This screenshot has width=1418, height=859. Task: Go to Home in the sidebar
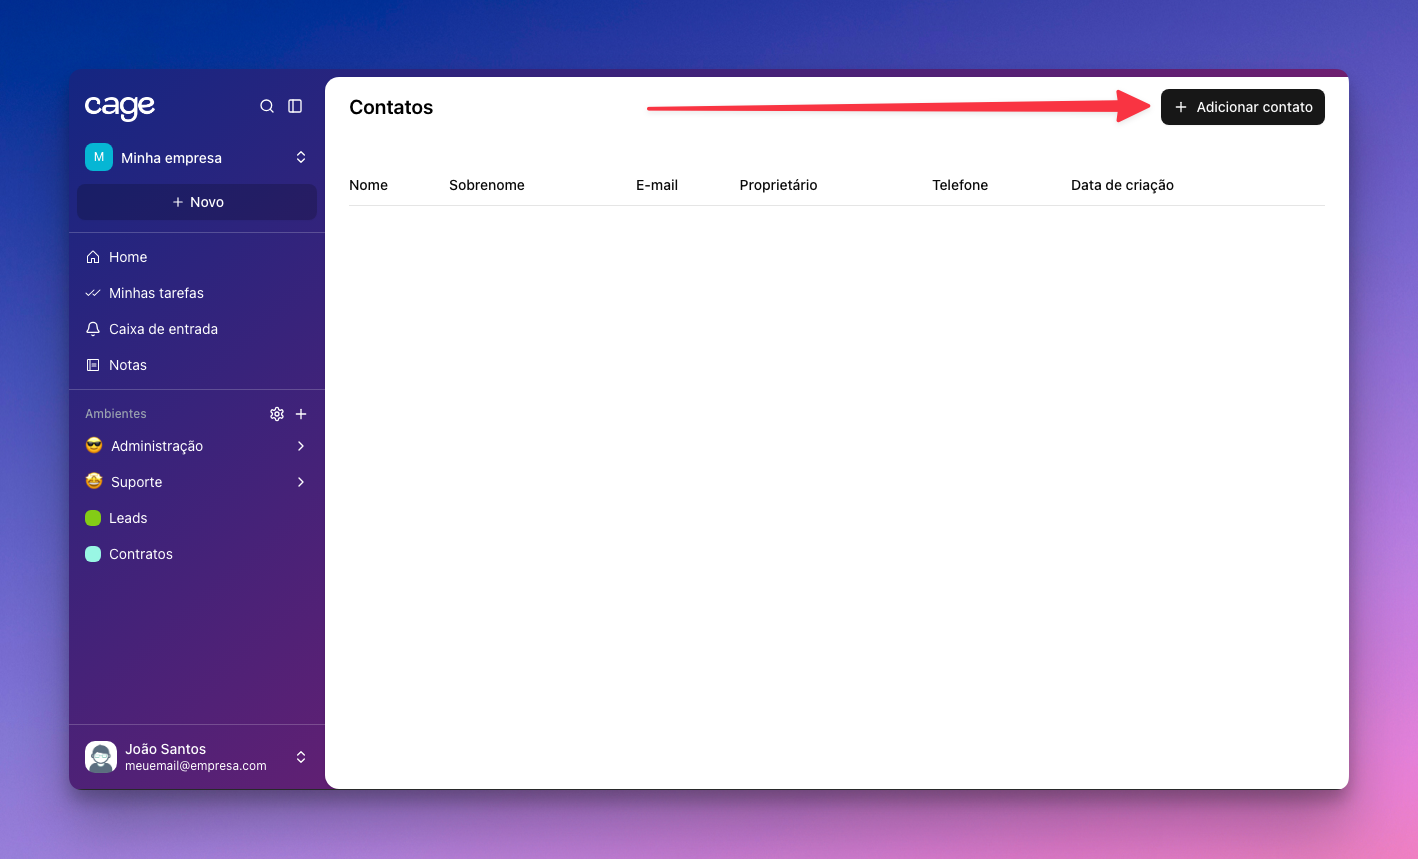point(127,257)
